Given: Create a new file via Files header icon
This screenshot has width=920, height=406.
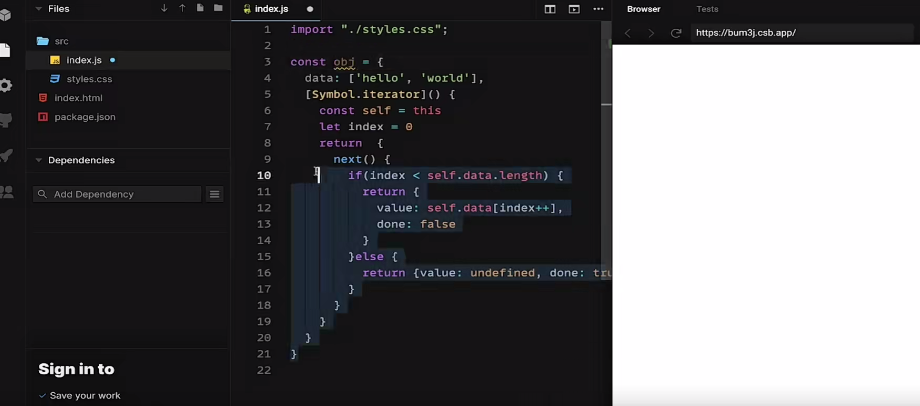Looking at the screenshot, I should click(x=200, y=8).
